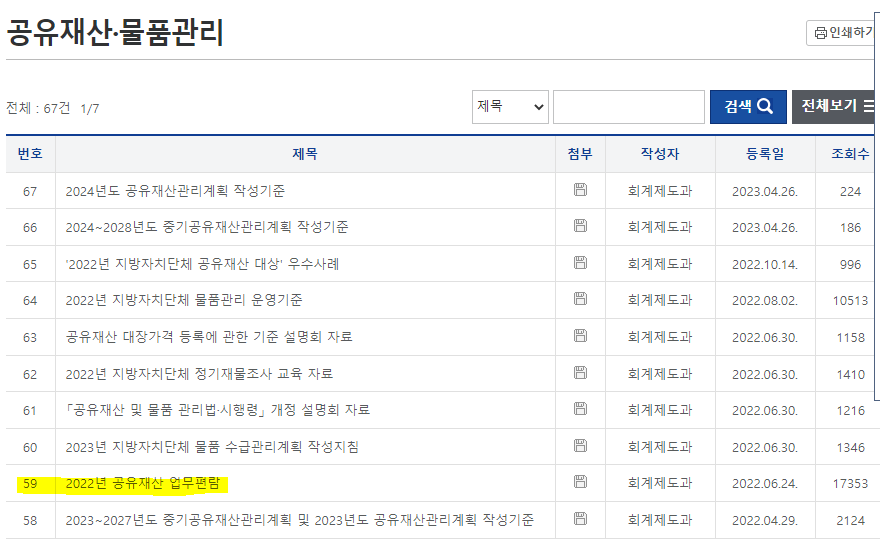The image size is (880, 548).
Task: Open 공유재산 및 물품 관리법·시행령 개정 설명회 자료
Action: (x=218, y=410)
